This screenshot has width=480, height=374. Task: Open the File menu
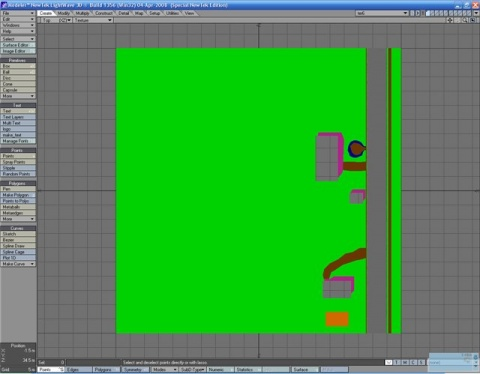pos(18,13)
